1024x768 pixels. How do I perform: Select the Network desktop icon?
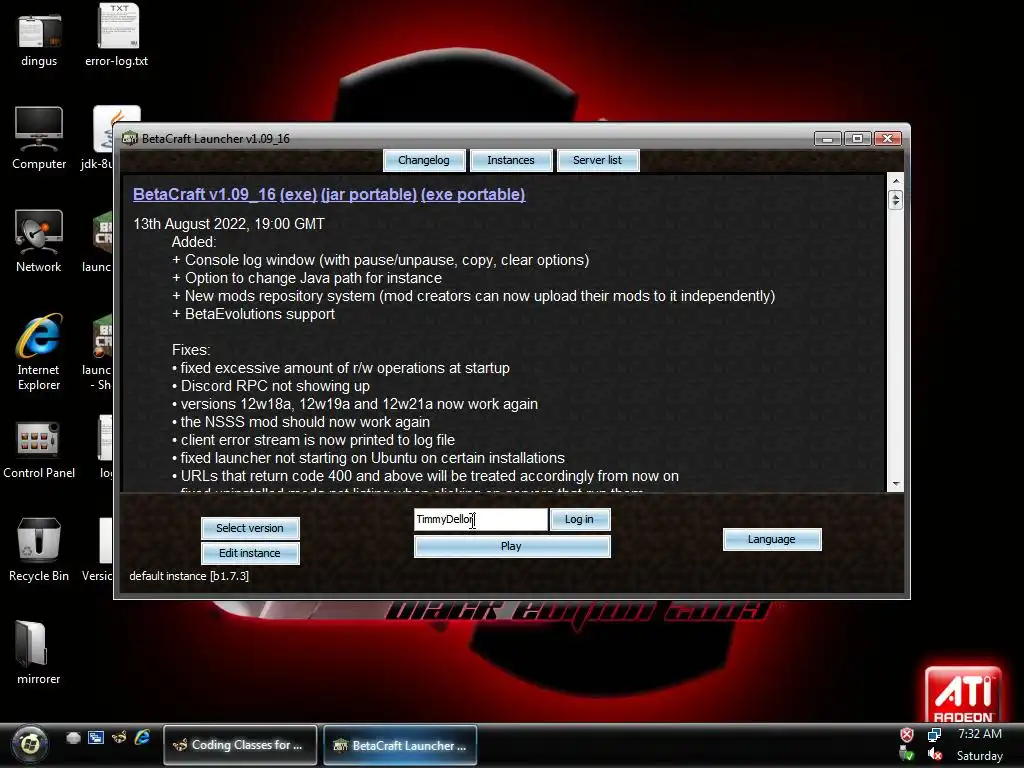(39, 241)
